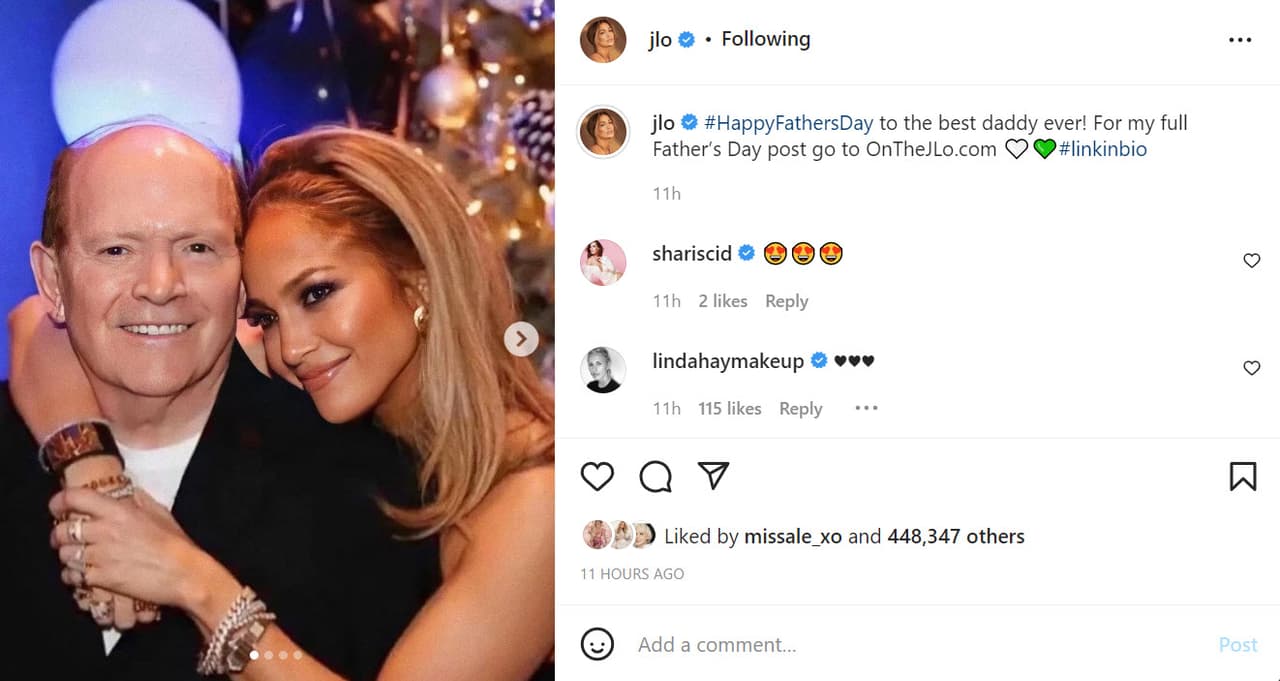The image size is (1280, 681).
Task: Open emoji picker smiley icon
Action: 597,644
